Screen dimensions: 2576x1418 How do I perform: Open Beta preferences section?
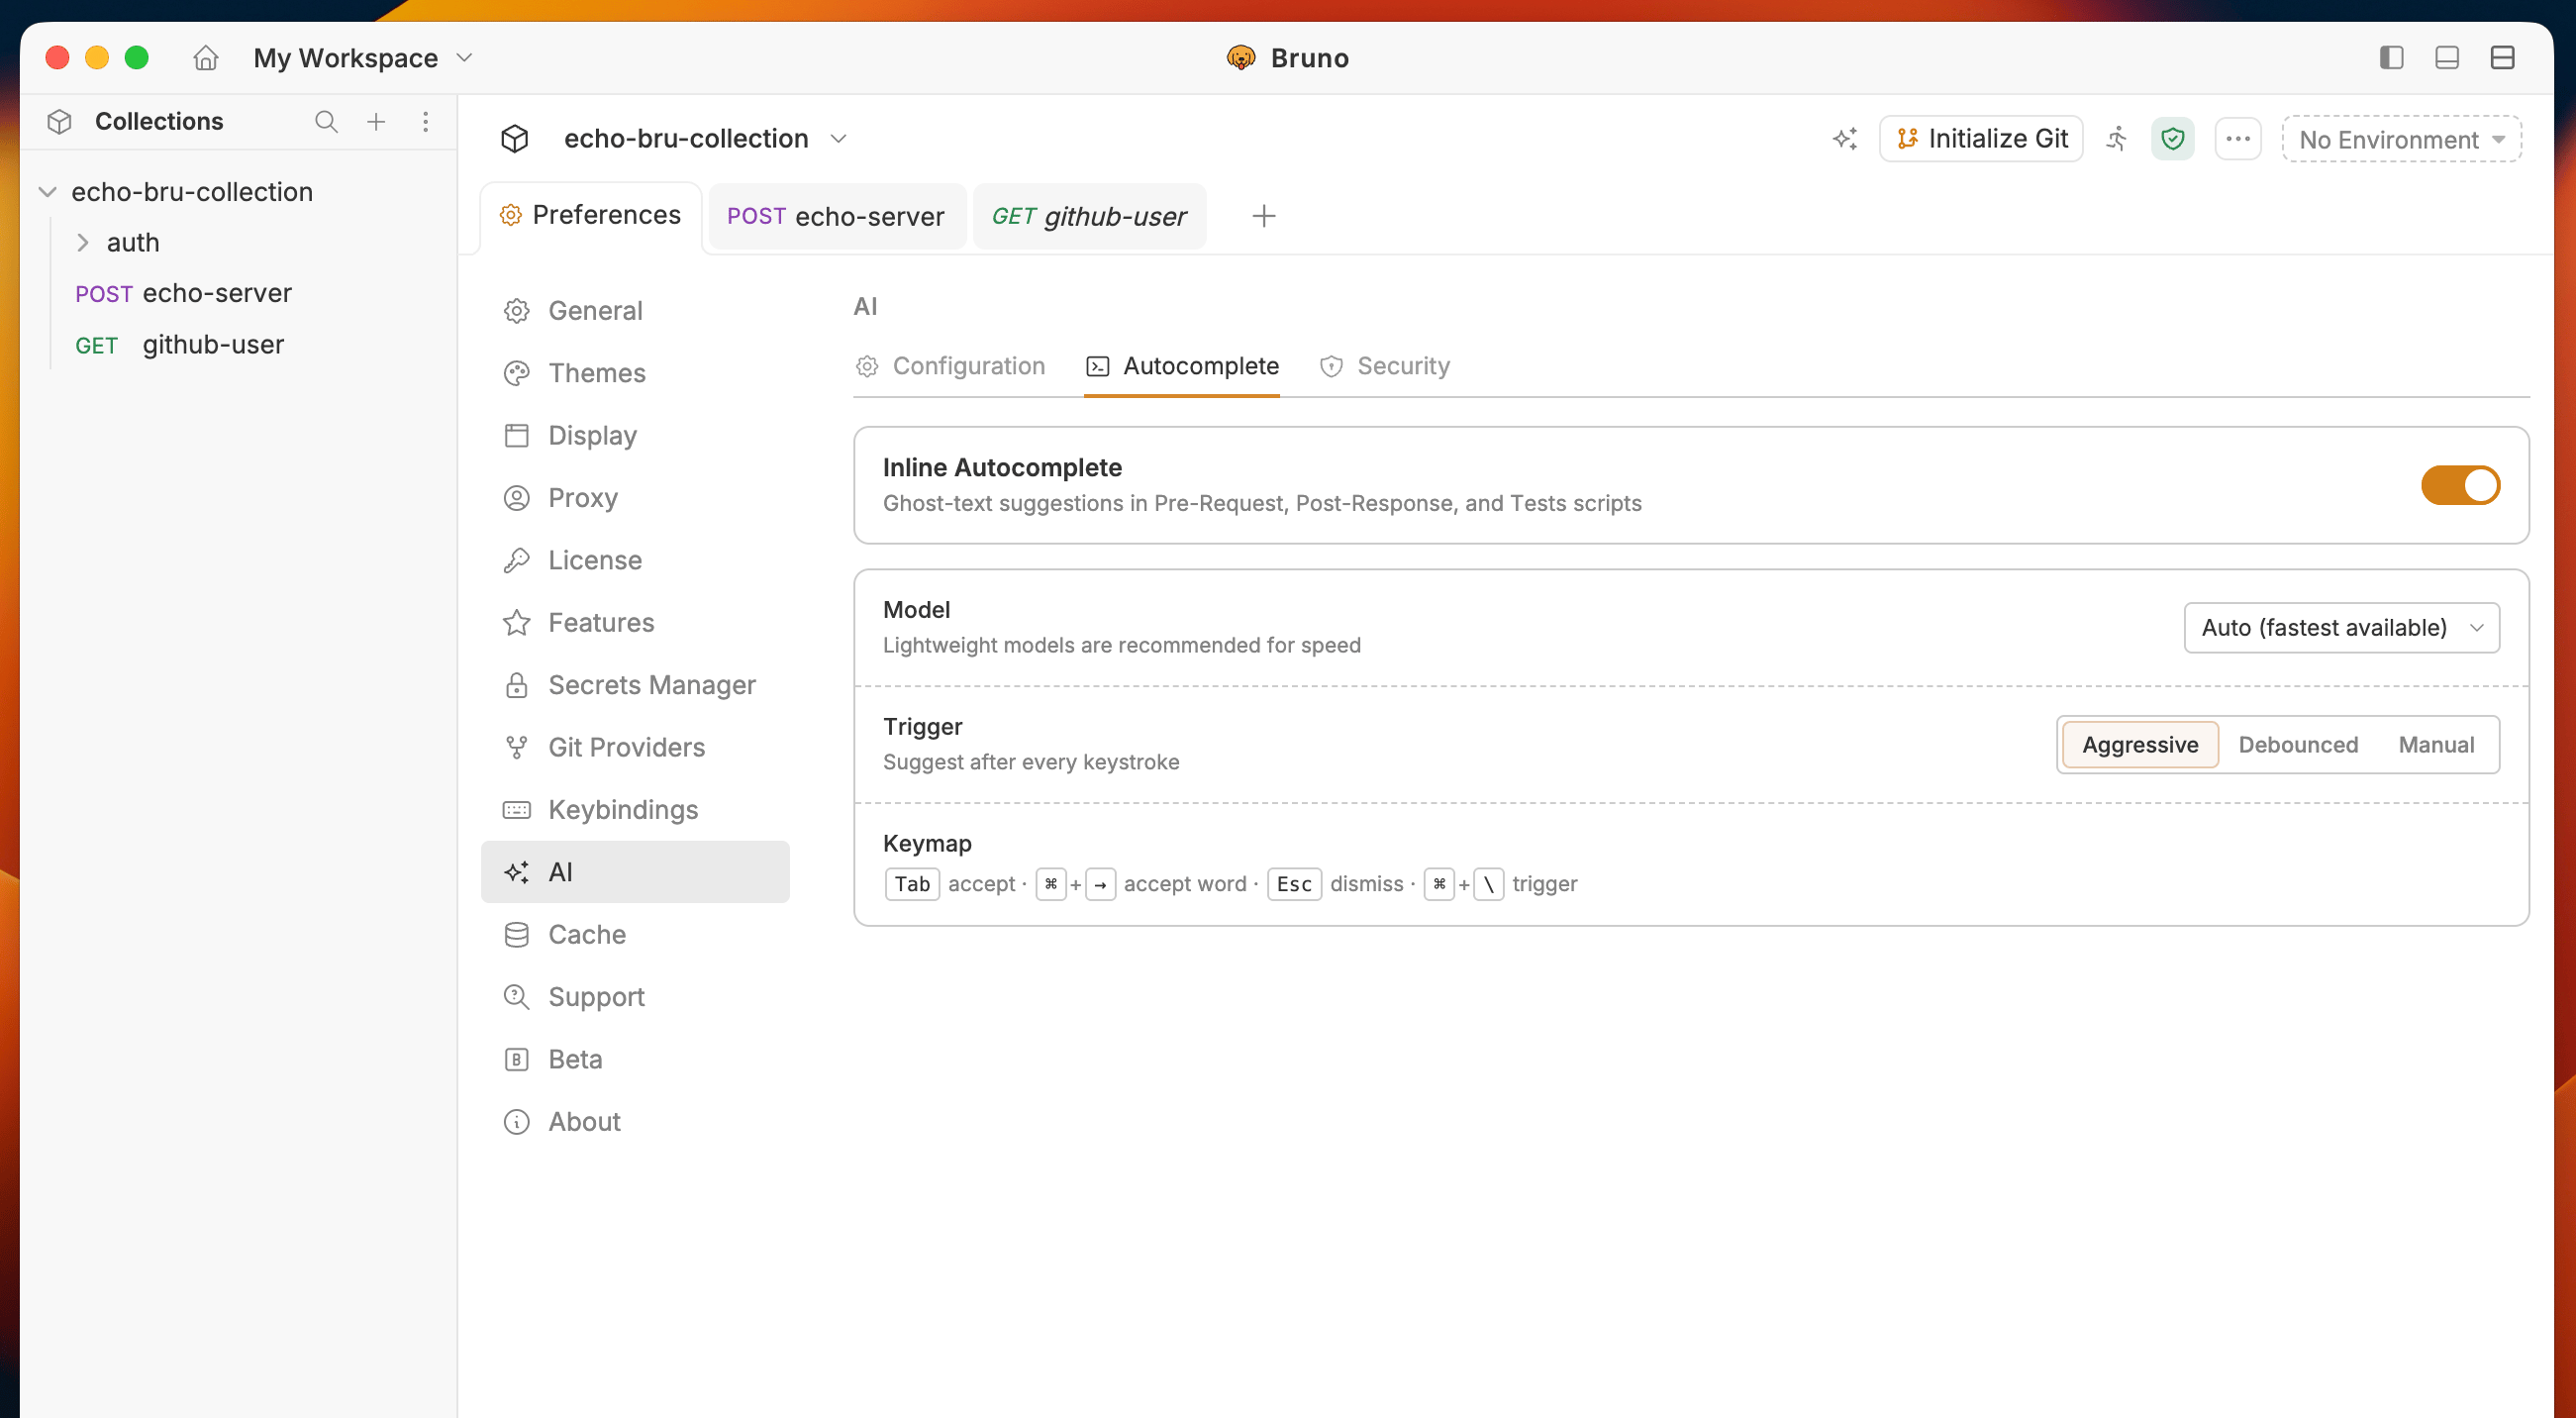coord(635,1059)
